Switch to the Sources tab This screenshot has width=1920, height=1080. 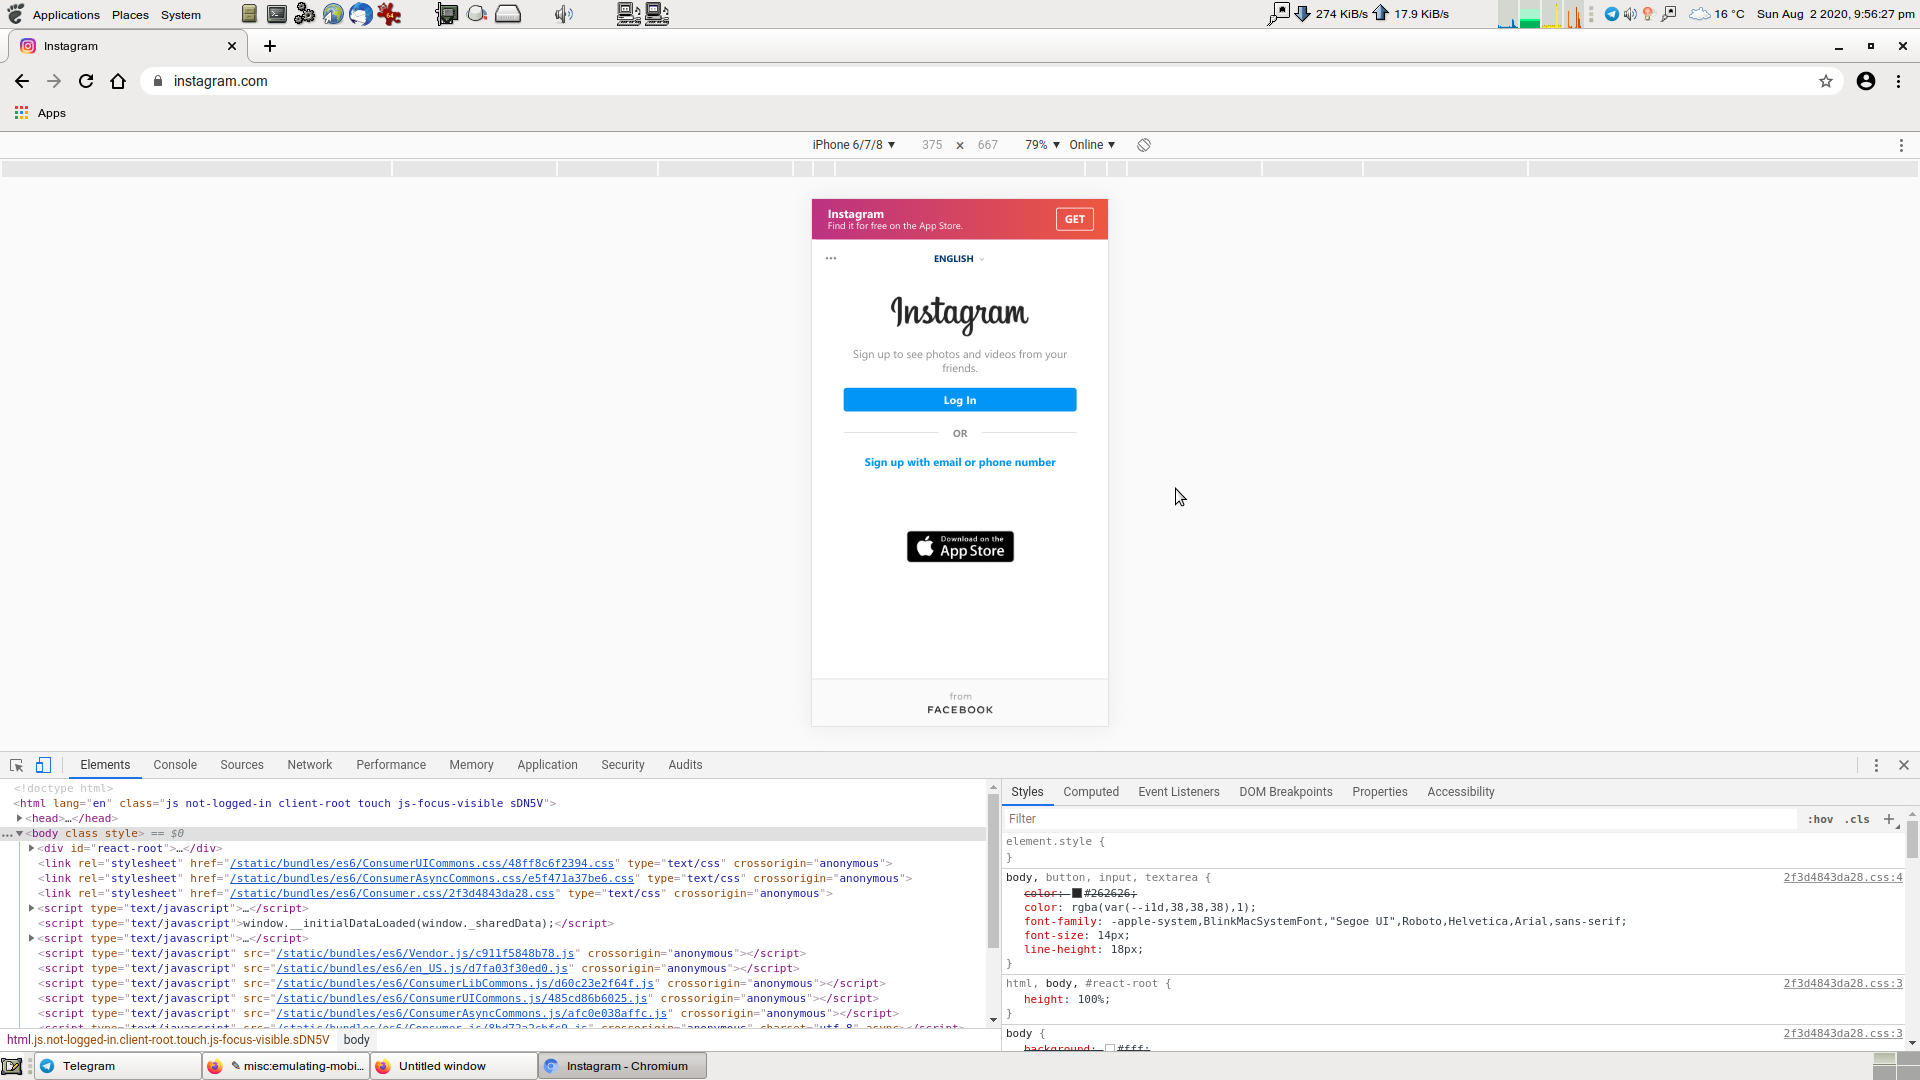click(x=242, y=765)
